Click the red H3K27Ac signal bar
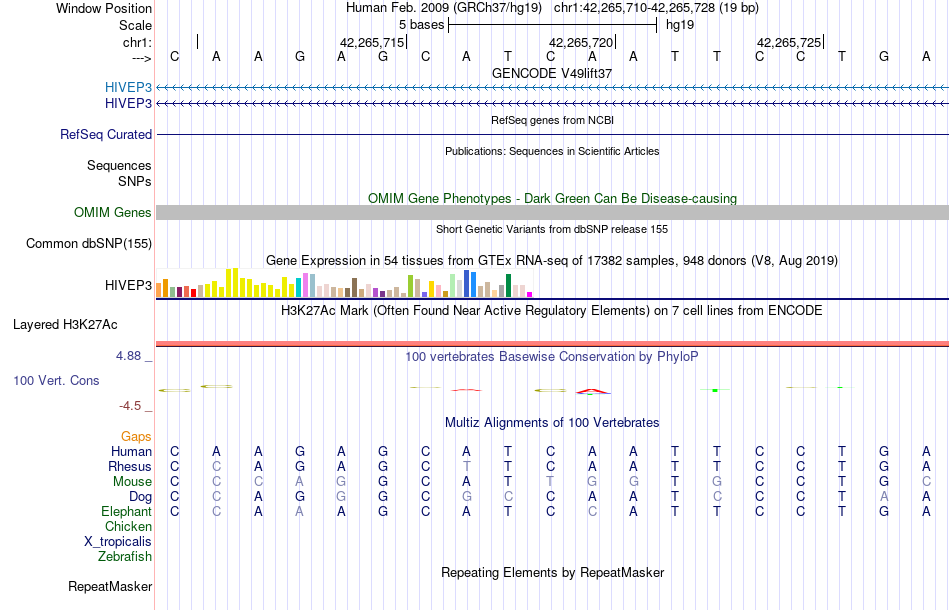Image resolution: width=950 pixels, height=610 pixels. point(553,343)
